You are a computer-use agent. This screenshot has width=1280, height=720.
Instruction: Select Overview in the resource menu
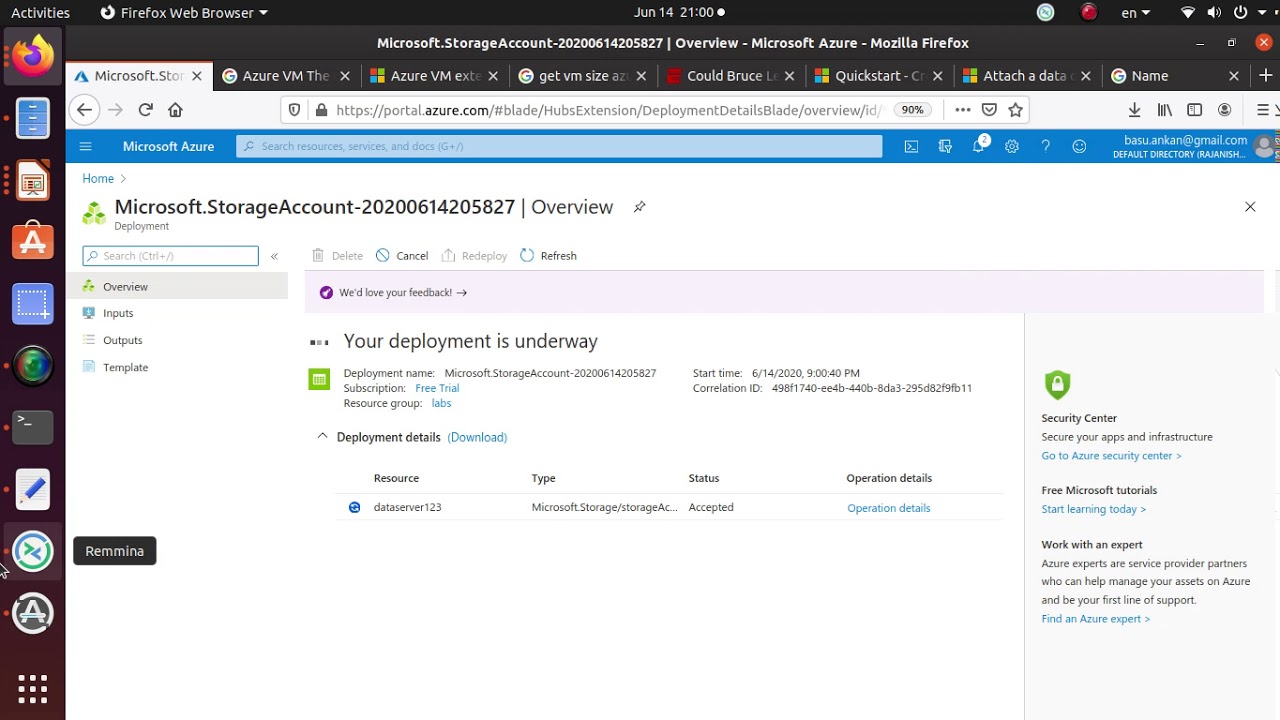pyautogui.click(x=177, y=287)
